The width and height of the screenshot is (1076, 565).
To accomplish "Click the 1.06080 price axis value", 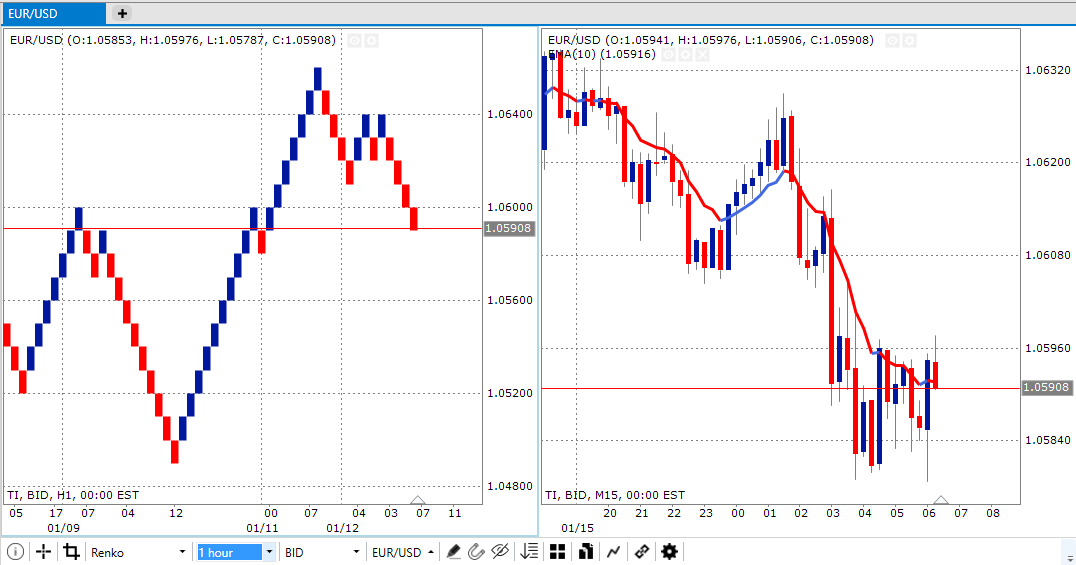I will (1047, 255).
